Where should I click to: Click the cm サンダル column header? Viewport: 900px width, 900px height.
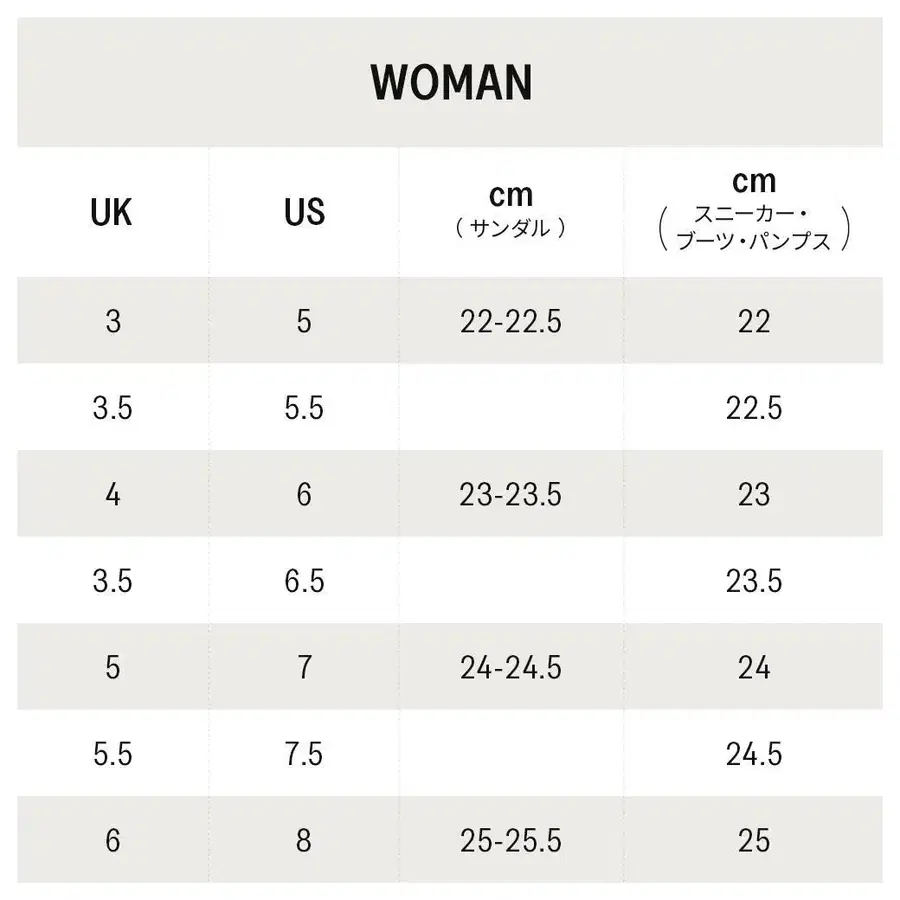pyautogui.click(x=511, y=210)
